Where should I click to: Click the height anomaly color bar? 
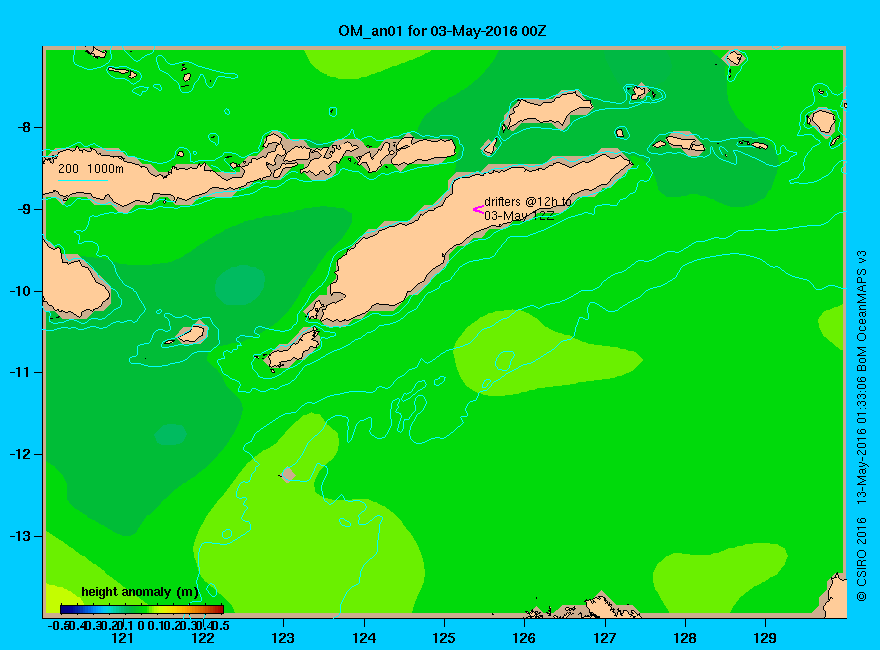click(142, 609)
